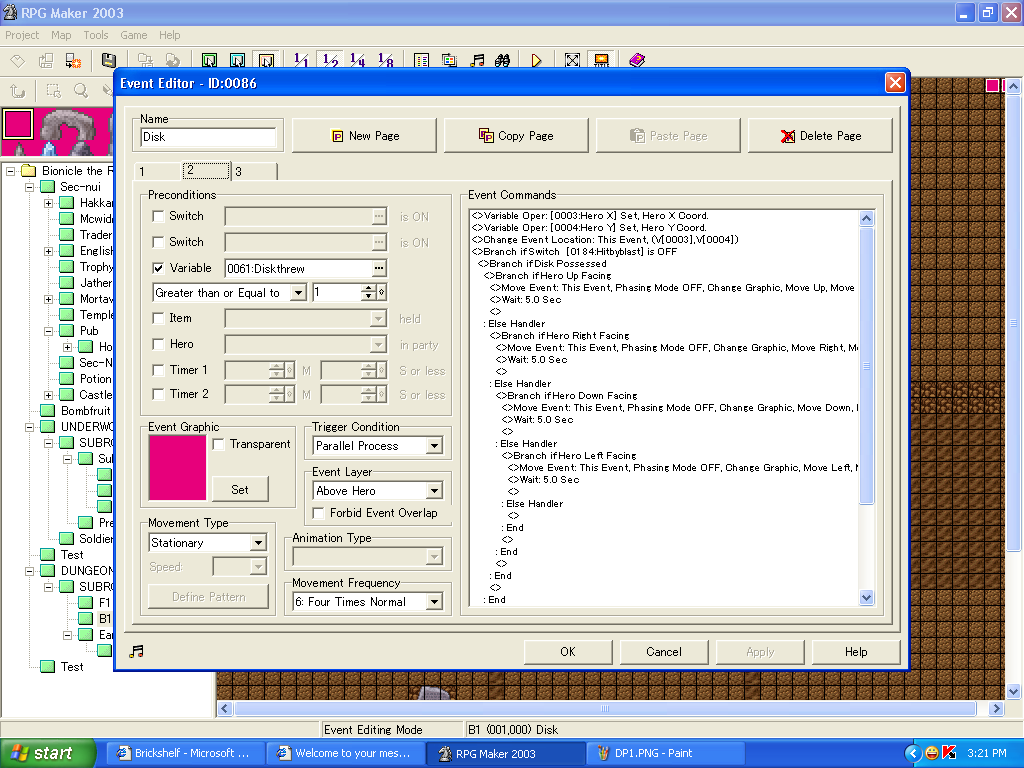The image size is (1024, 768).
Task: Open the Trigger Condition dropdown
Action: (434, 446)
